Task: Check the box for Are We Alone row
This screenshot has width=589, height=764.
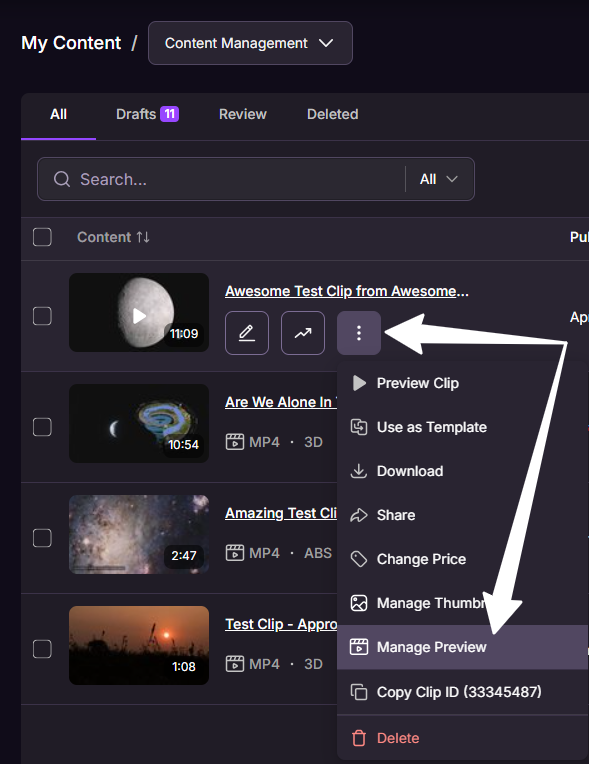Action: [x=42, y=427]
